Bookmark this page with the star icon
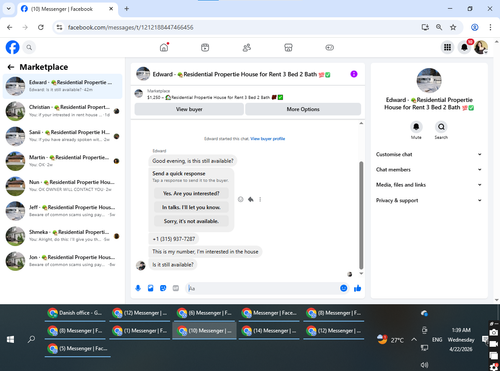The height and width of the screenshot is (371, 500). [x=453, y=27]
